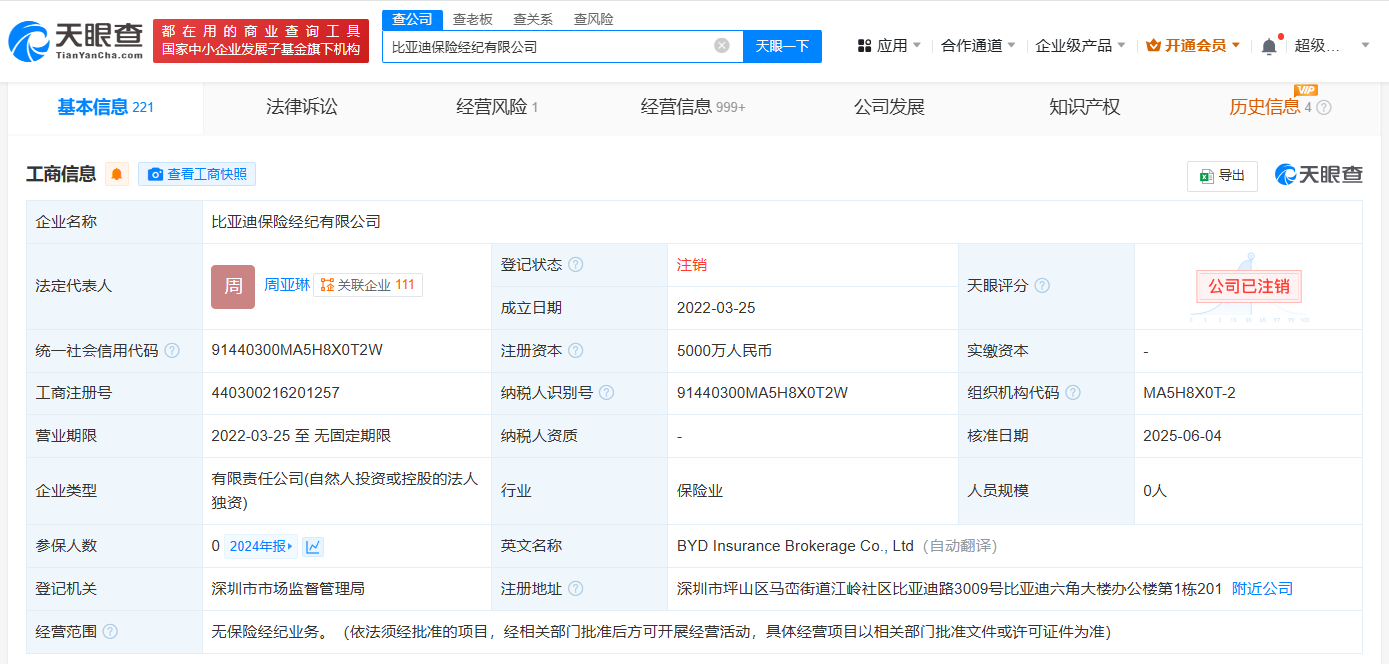1389x664 pixels.
Task: Click the 导出 export button
Action: click(1222, 175)
